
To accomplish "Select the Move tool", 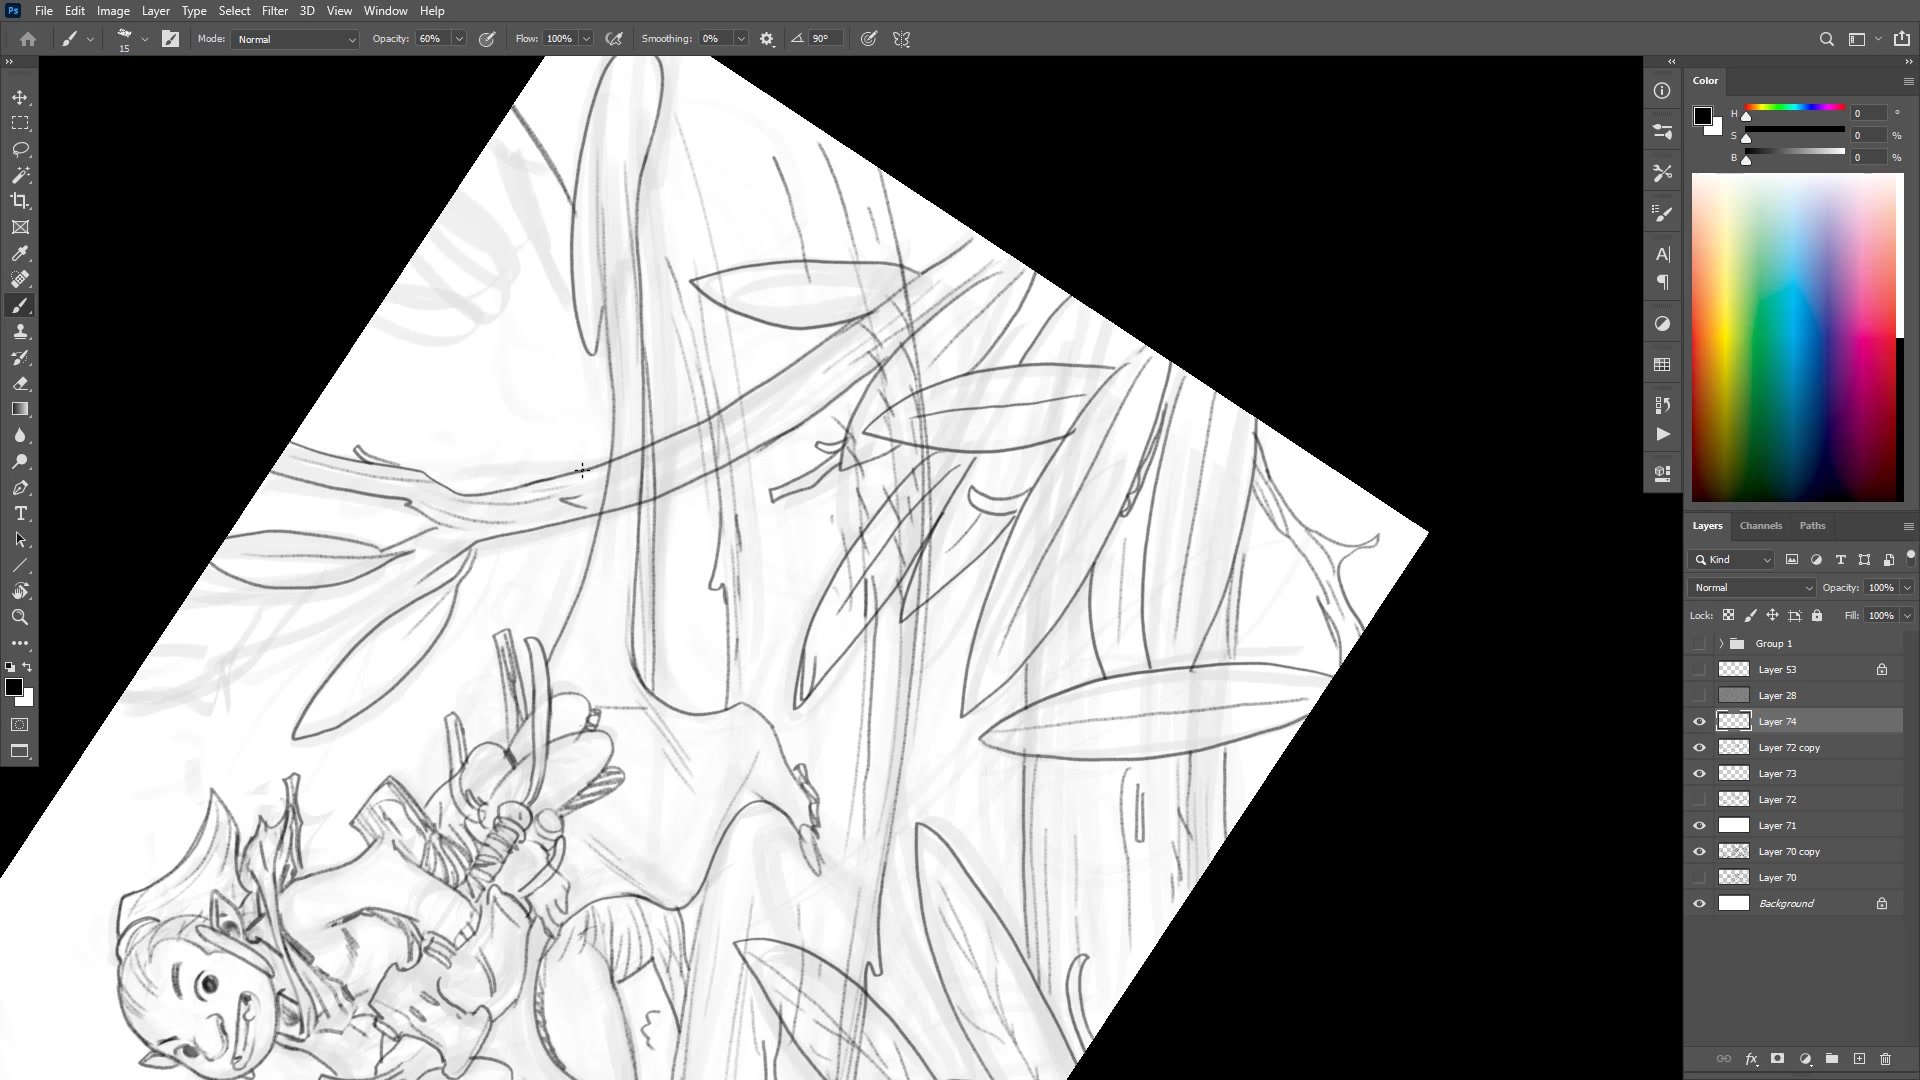I will point(20,97).
